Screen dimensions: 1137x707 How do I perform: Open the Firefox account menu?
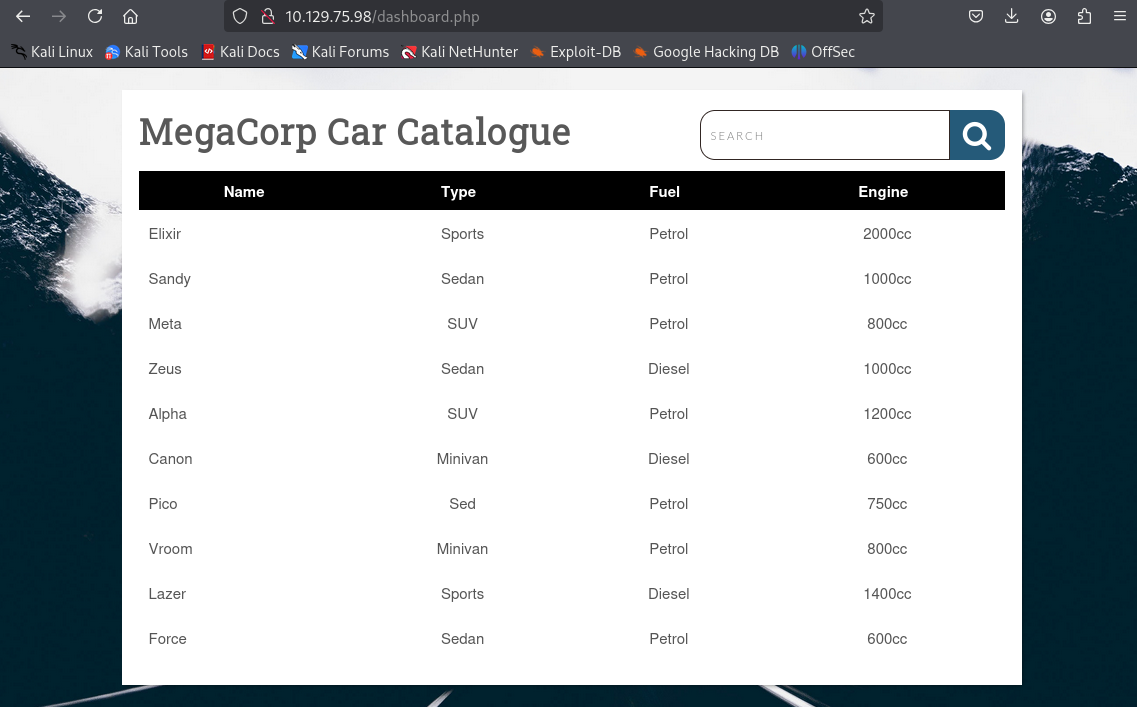tap(1049, 16)
